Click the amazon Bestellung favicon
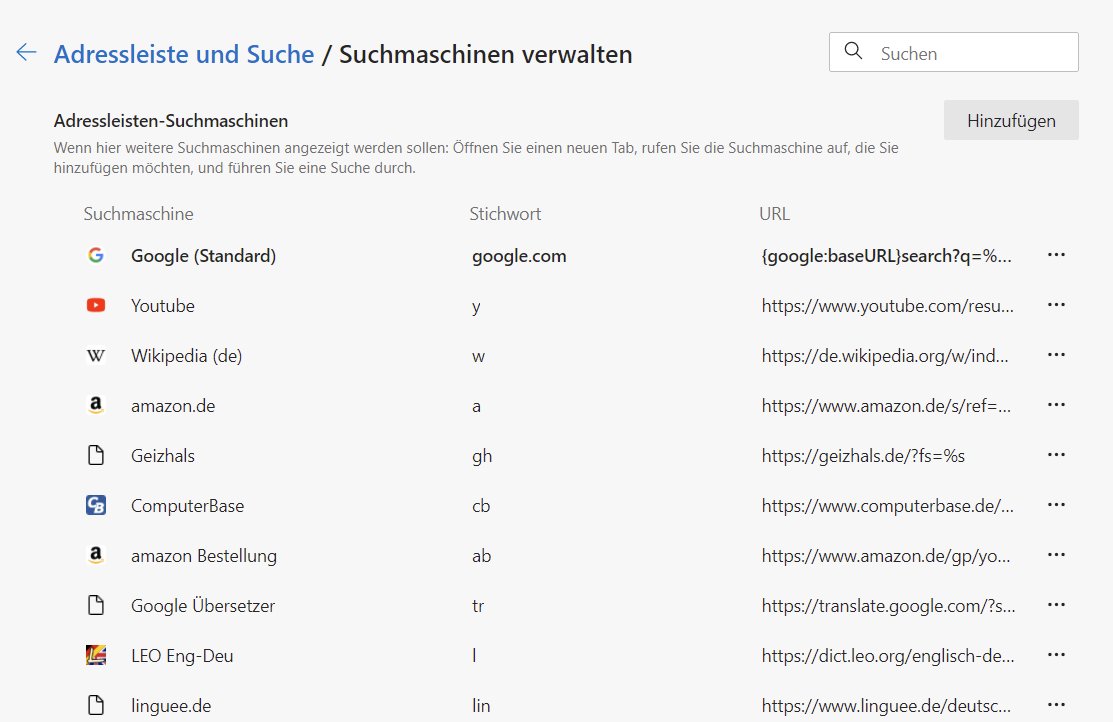This screenshot has width=1113, height=722. pos(96,555)
